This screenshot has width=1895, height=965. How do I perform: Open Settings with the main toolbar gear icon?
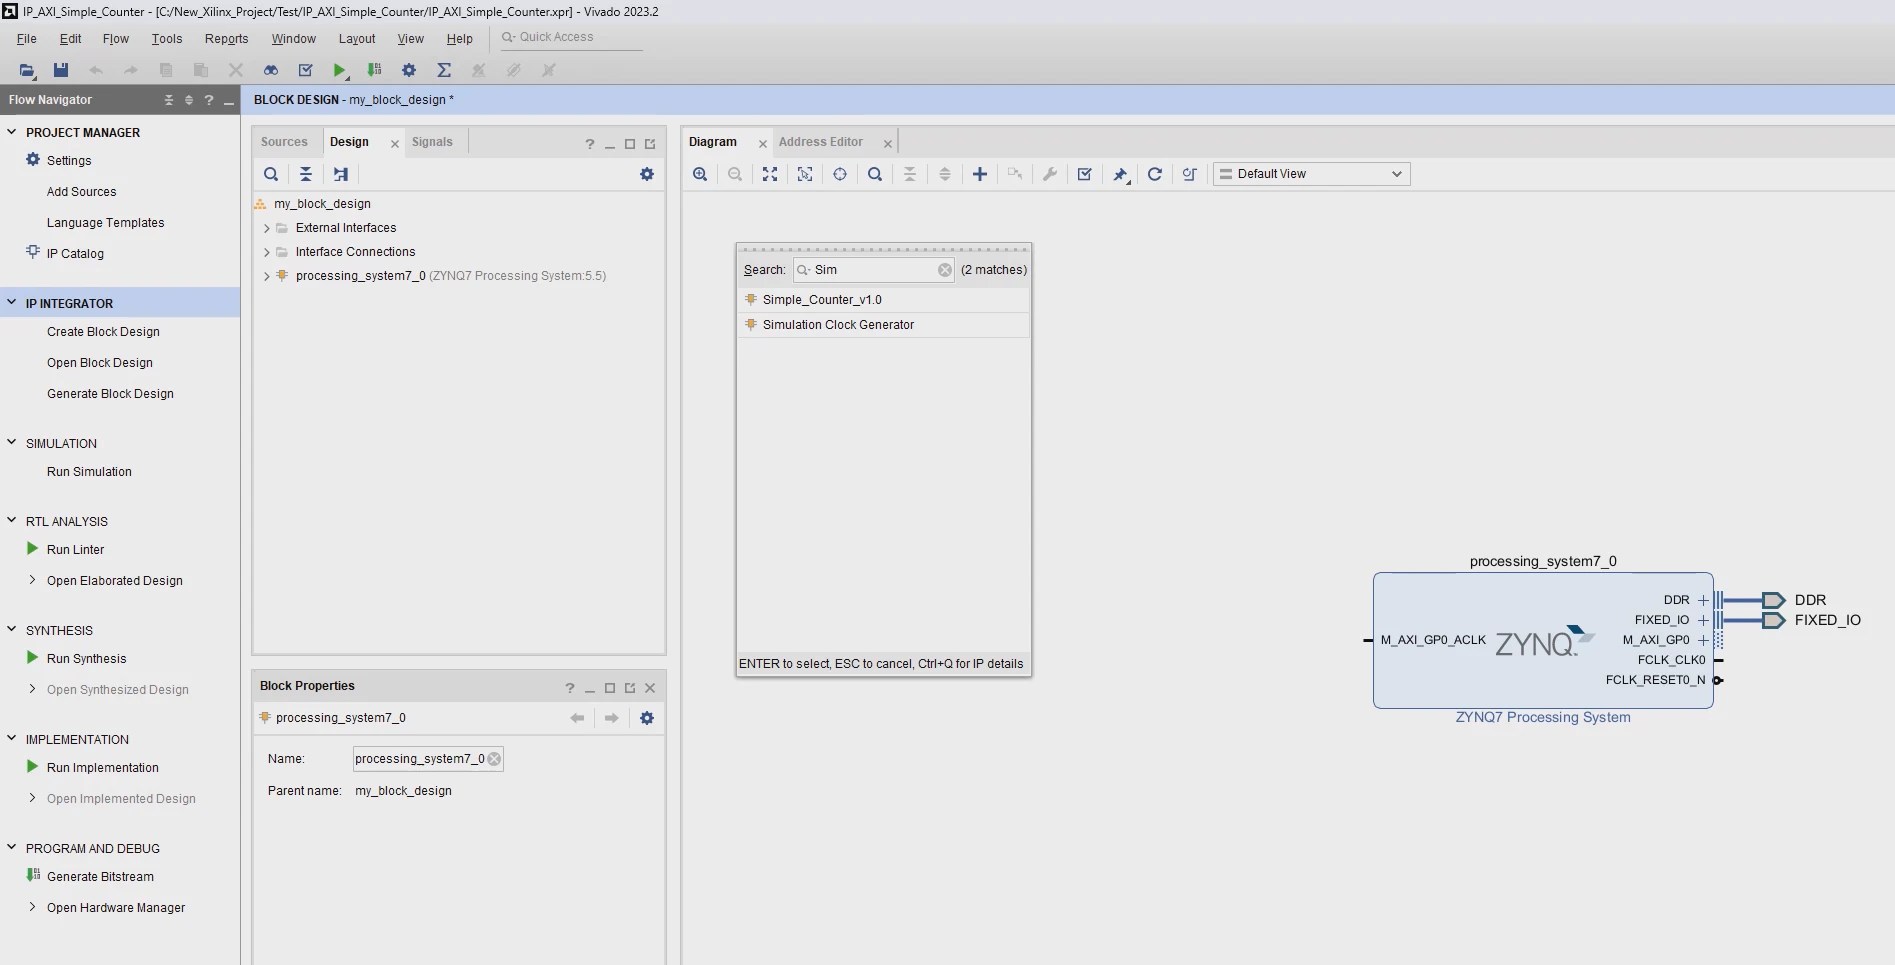(x=409, y=70)
